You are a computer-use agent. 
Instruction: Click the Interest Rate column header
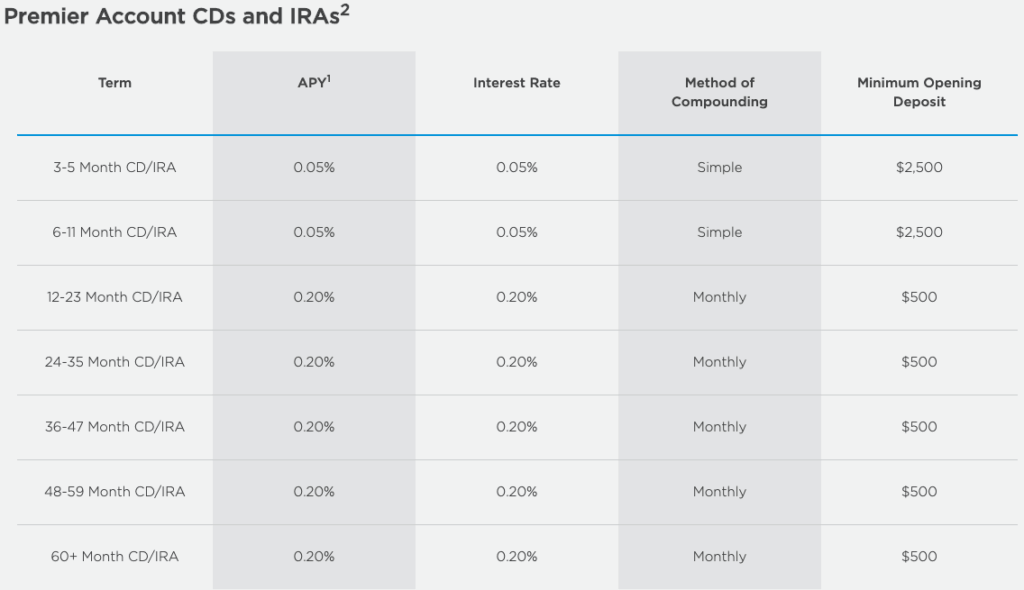tap(517, 83)
